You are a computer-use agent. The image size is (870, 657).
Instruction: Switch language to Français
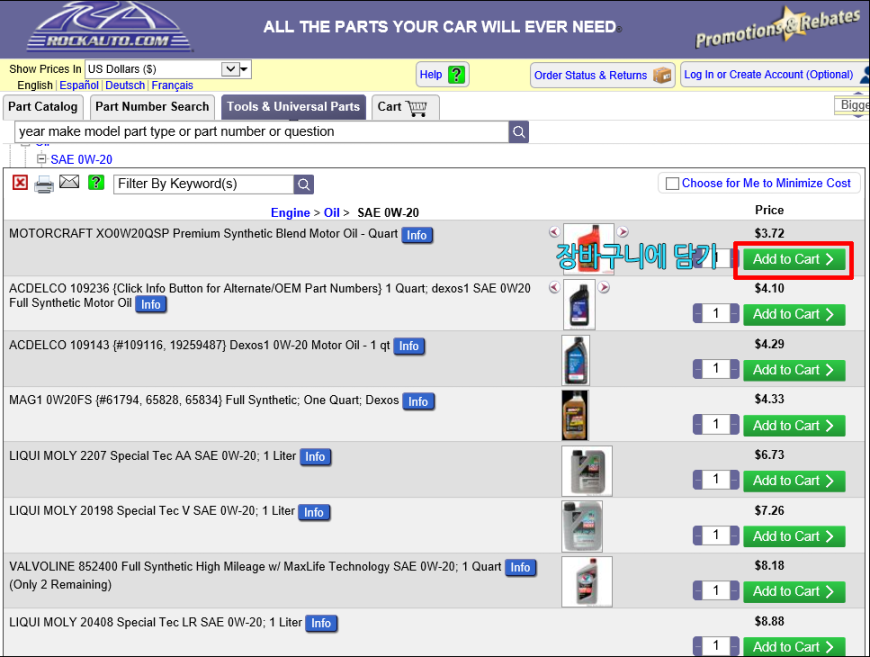(x=172, y=85)
